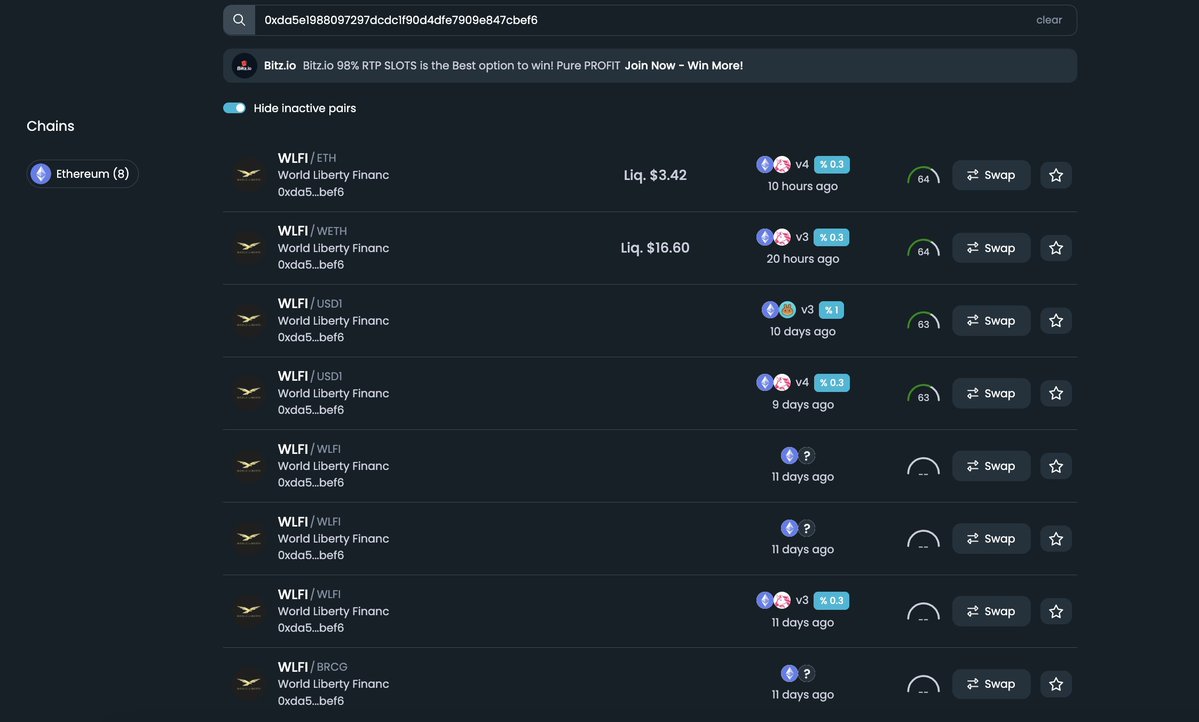1199x722 pixels.
Task: Click the WLFI token logo in the WLFI/ETH row
Action: (x=249, y=174)
